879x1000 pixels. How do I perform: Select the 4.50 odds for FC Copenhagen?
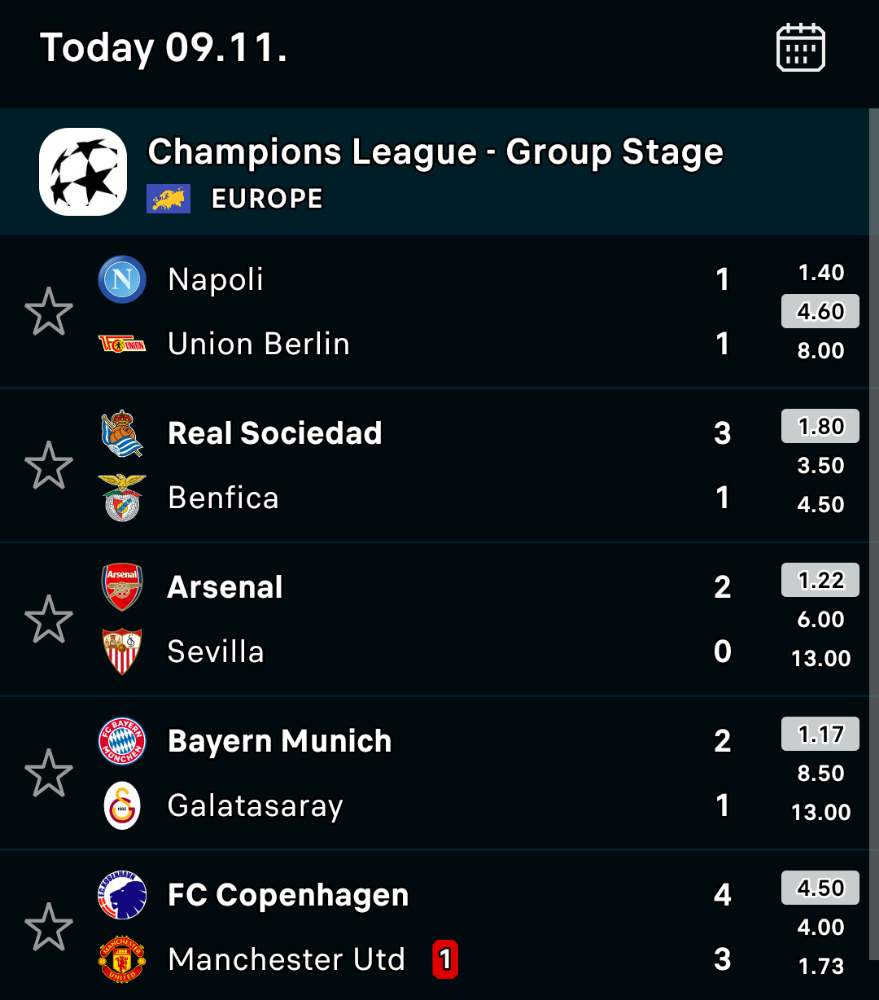(820, 888)
